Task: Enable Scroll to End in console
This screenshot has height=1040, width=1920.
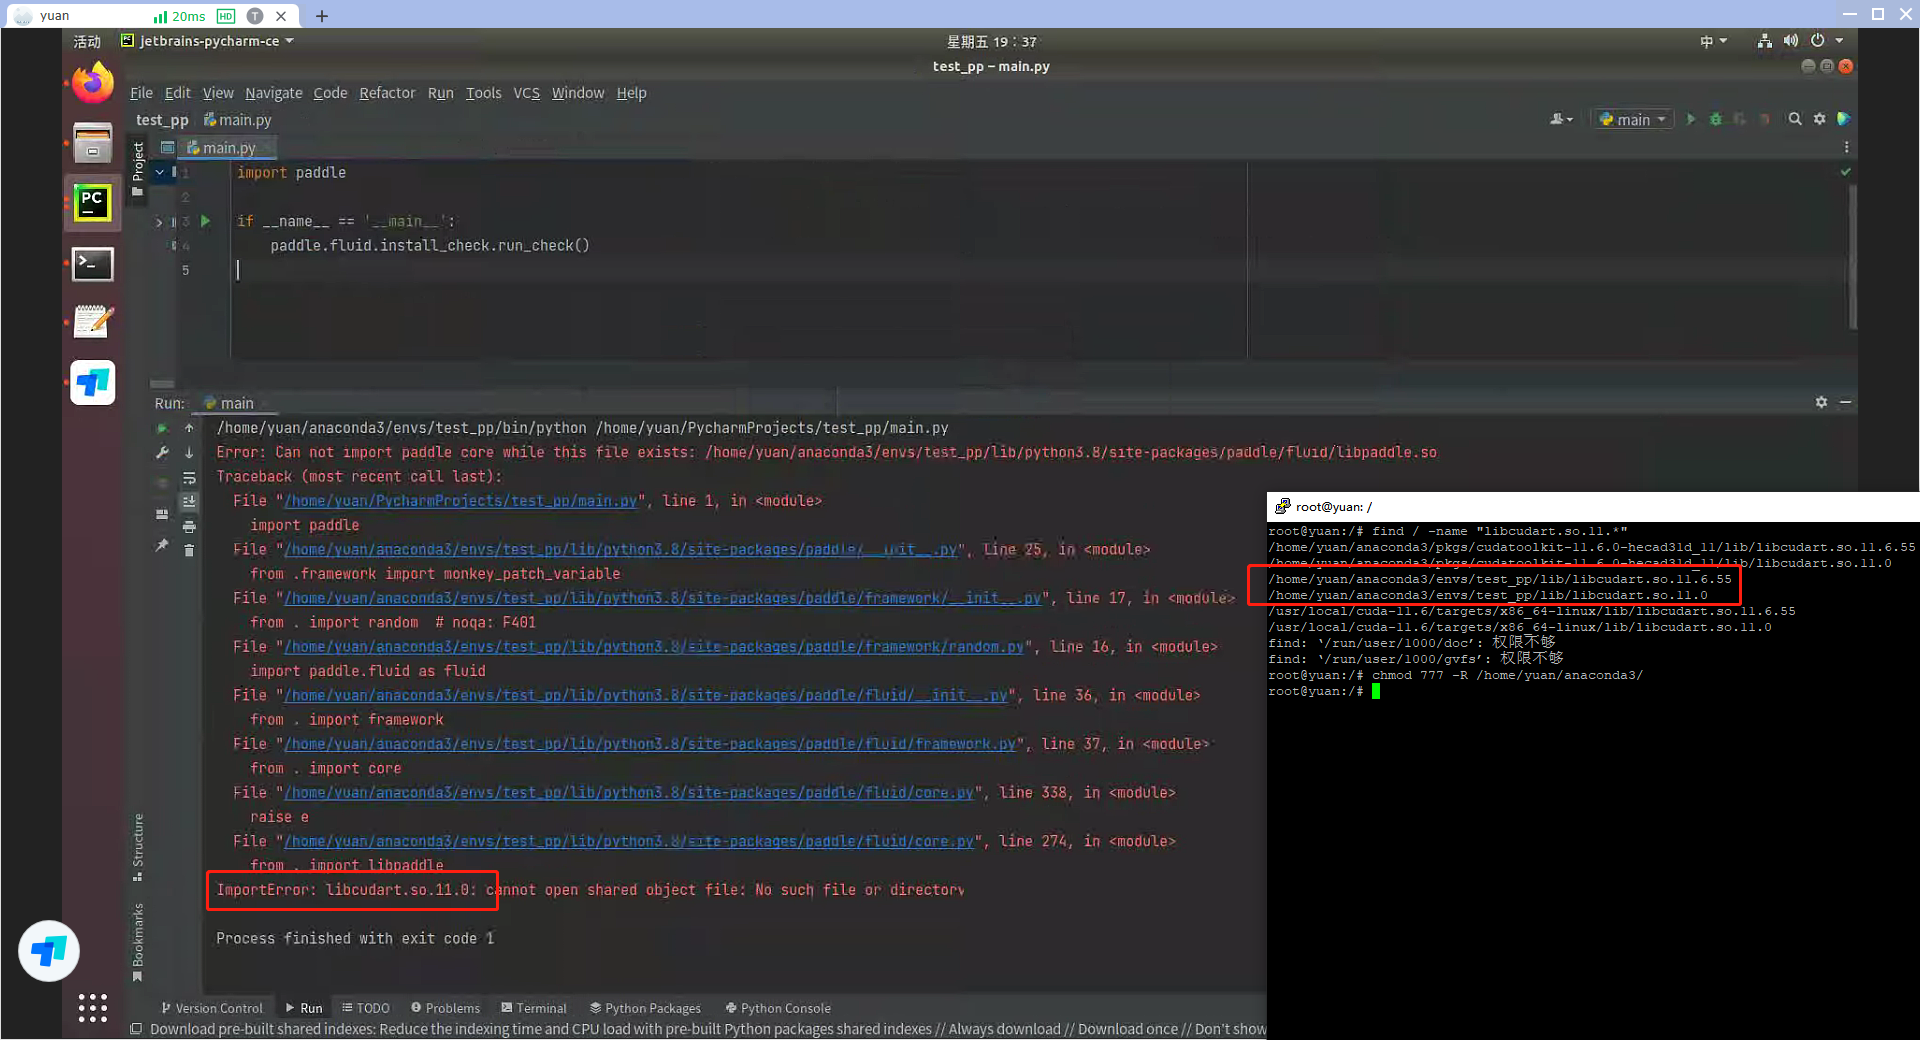Action: [x=190, y=501]
